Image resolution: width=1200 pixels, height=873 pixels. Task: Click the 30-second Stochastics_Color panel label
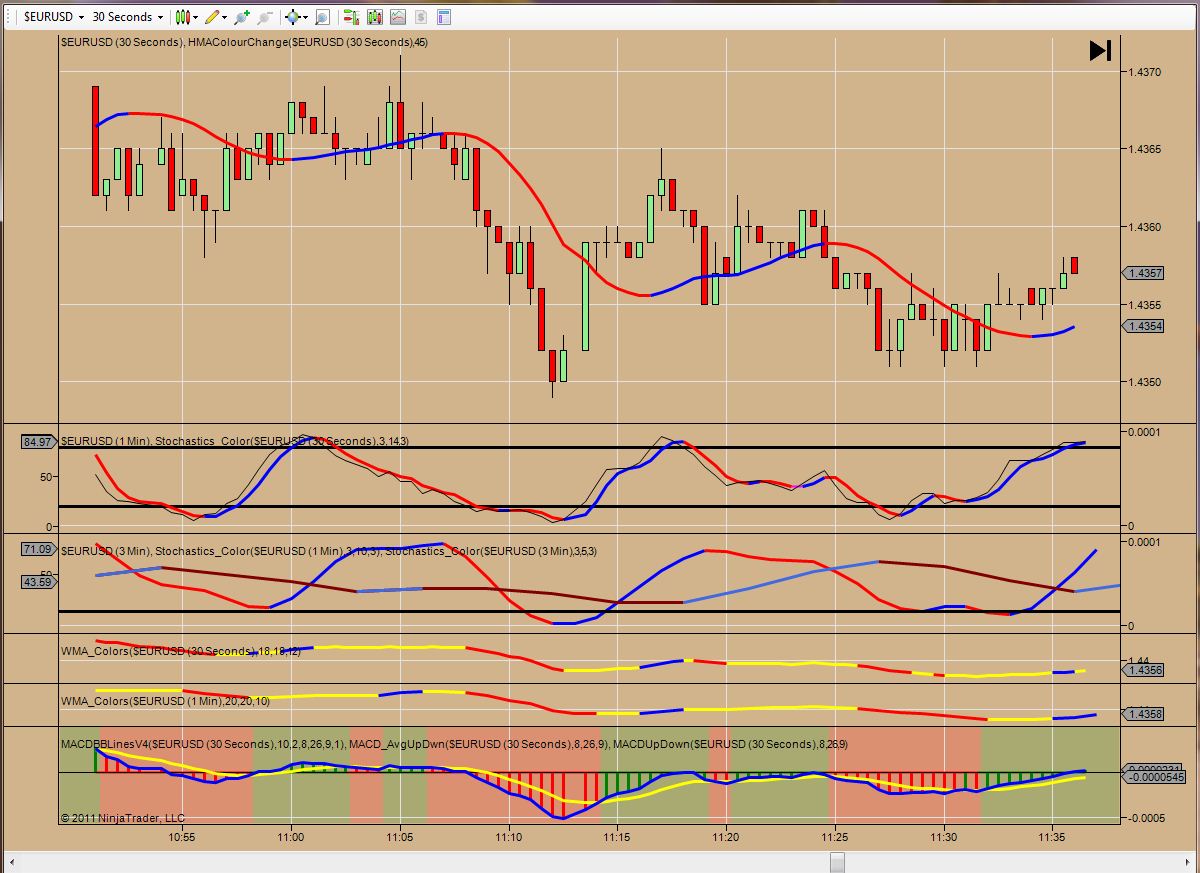click(235, 441)
